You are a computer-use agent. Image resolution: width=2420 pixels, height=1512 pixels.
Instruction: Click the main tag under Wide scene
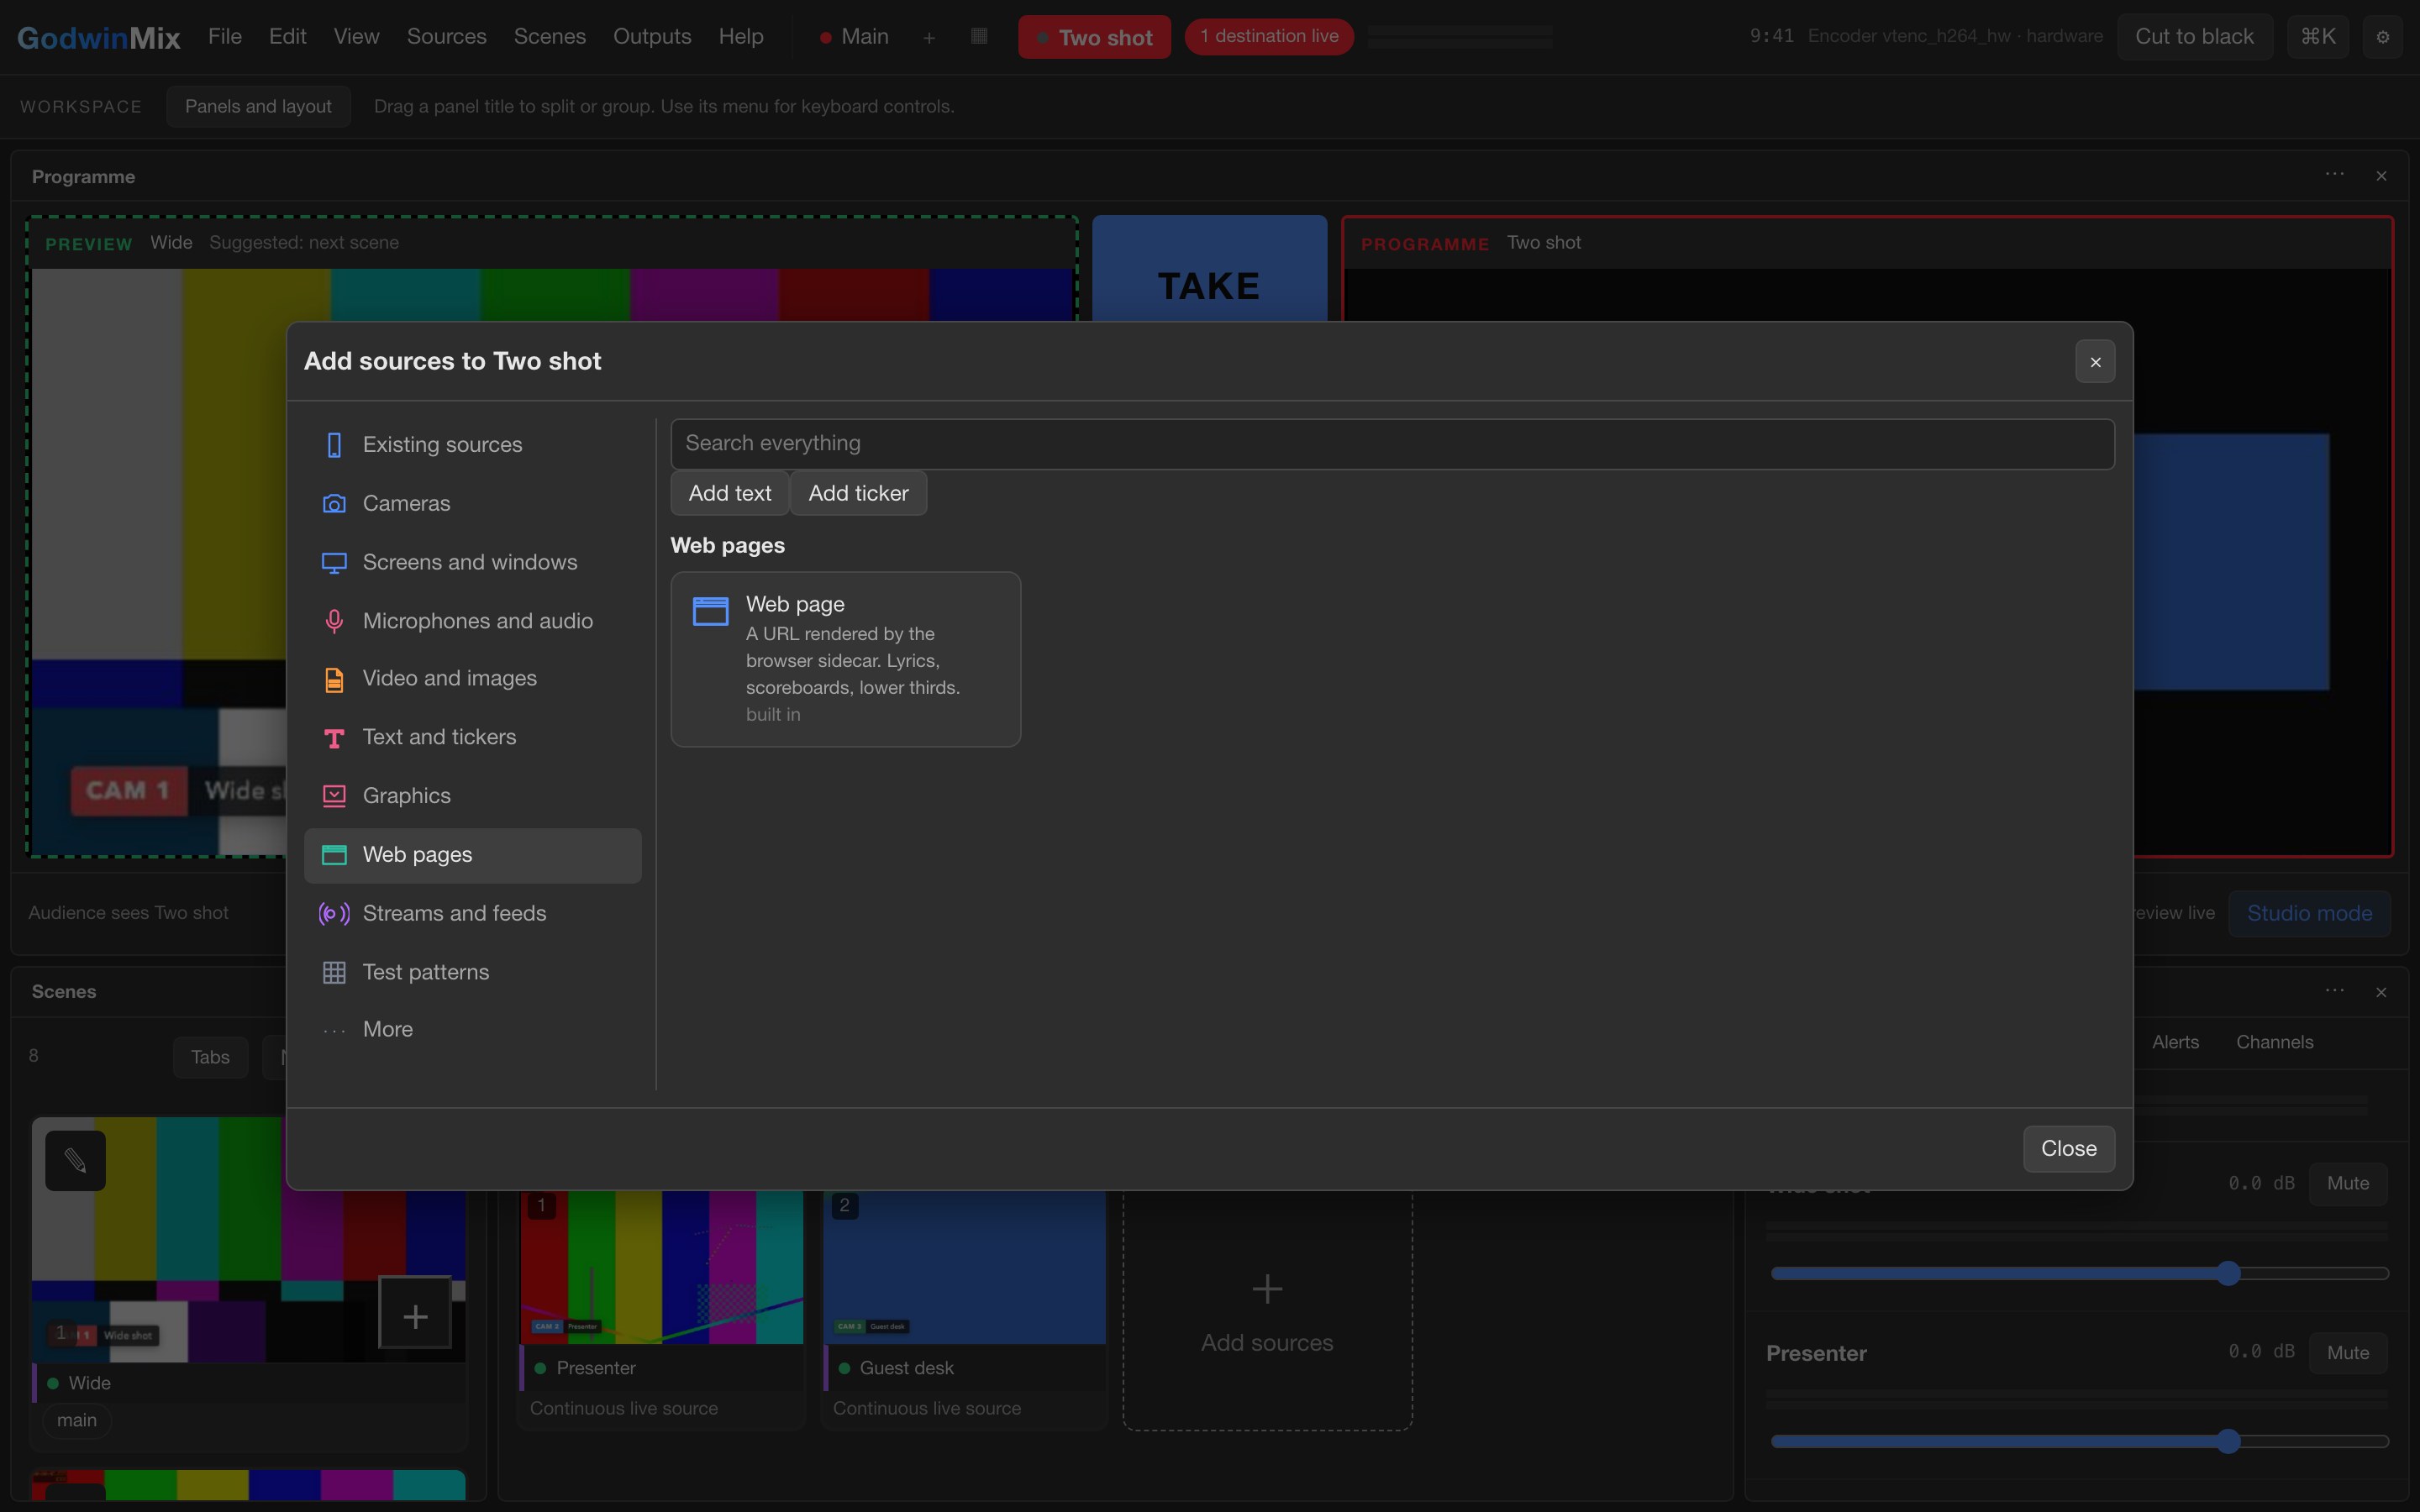click(76, 1420)
